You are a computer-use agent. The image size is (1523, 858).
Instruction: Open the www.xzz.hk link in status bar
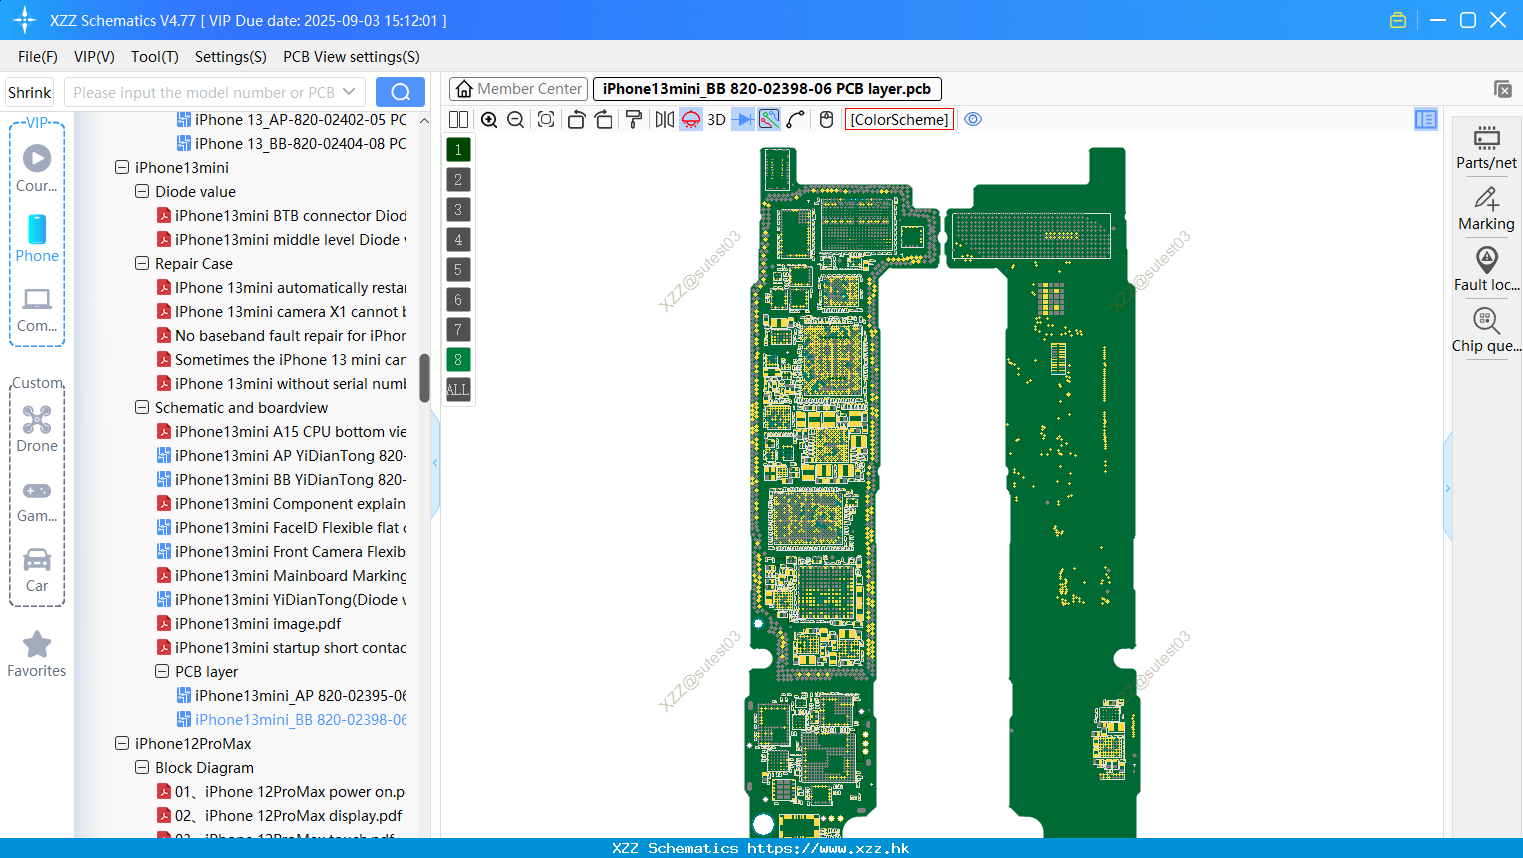[x=828, y=848]
